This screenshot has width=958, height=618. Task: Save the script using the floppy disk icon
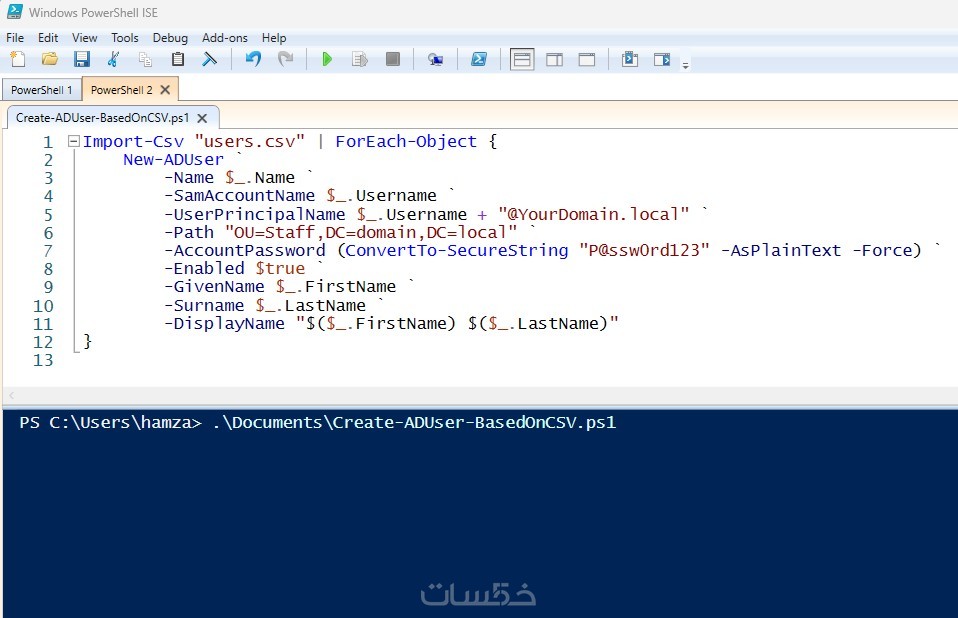click(81, 59)
